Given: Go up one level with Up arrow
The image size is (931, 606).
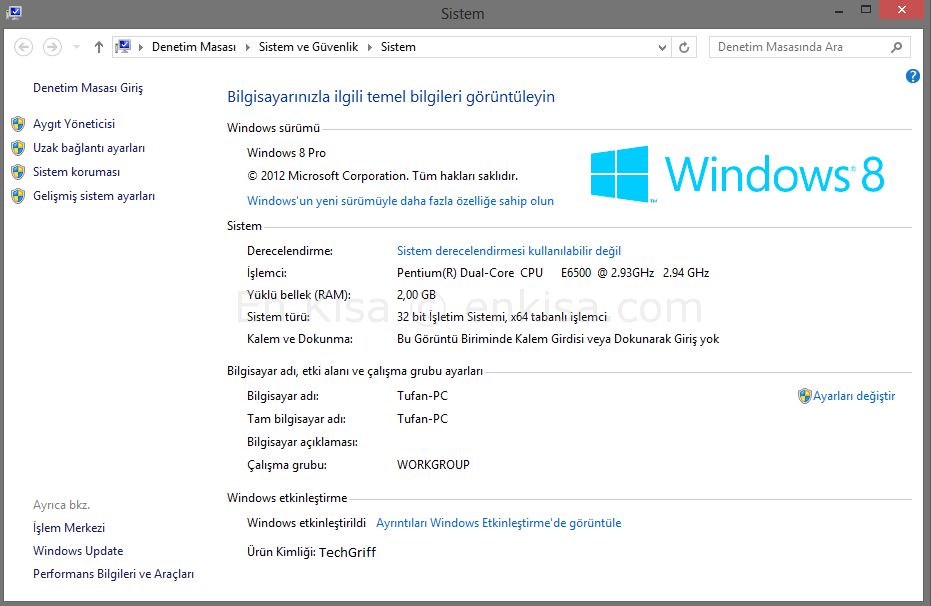Looking at the screenshot, I should 99,47.
